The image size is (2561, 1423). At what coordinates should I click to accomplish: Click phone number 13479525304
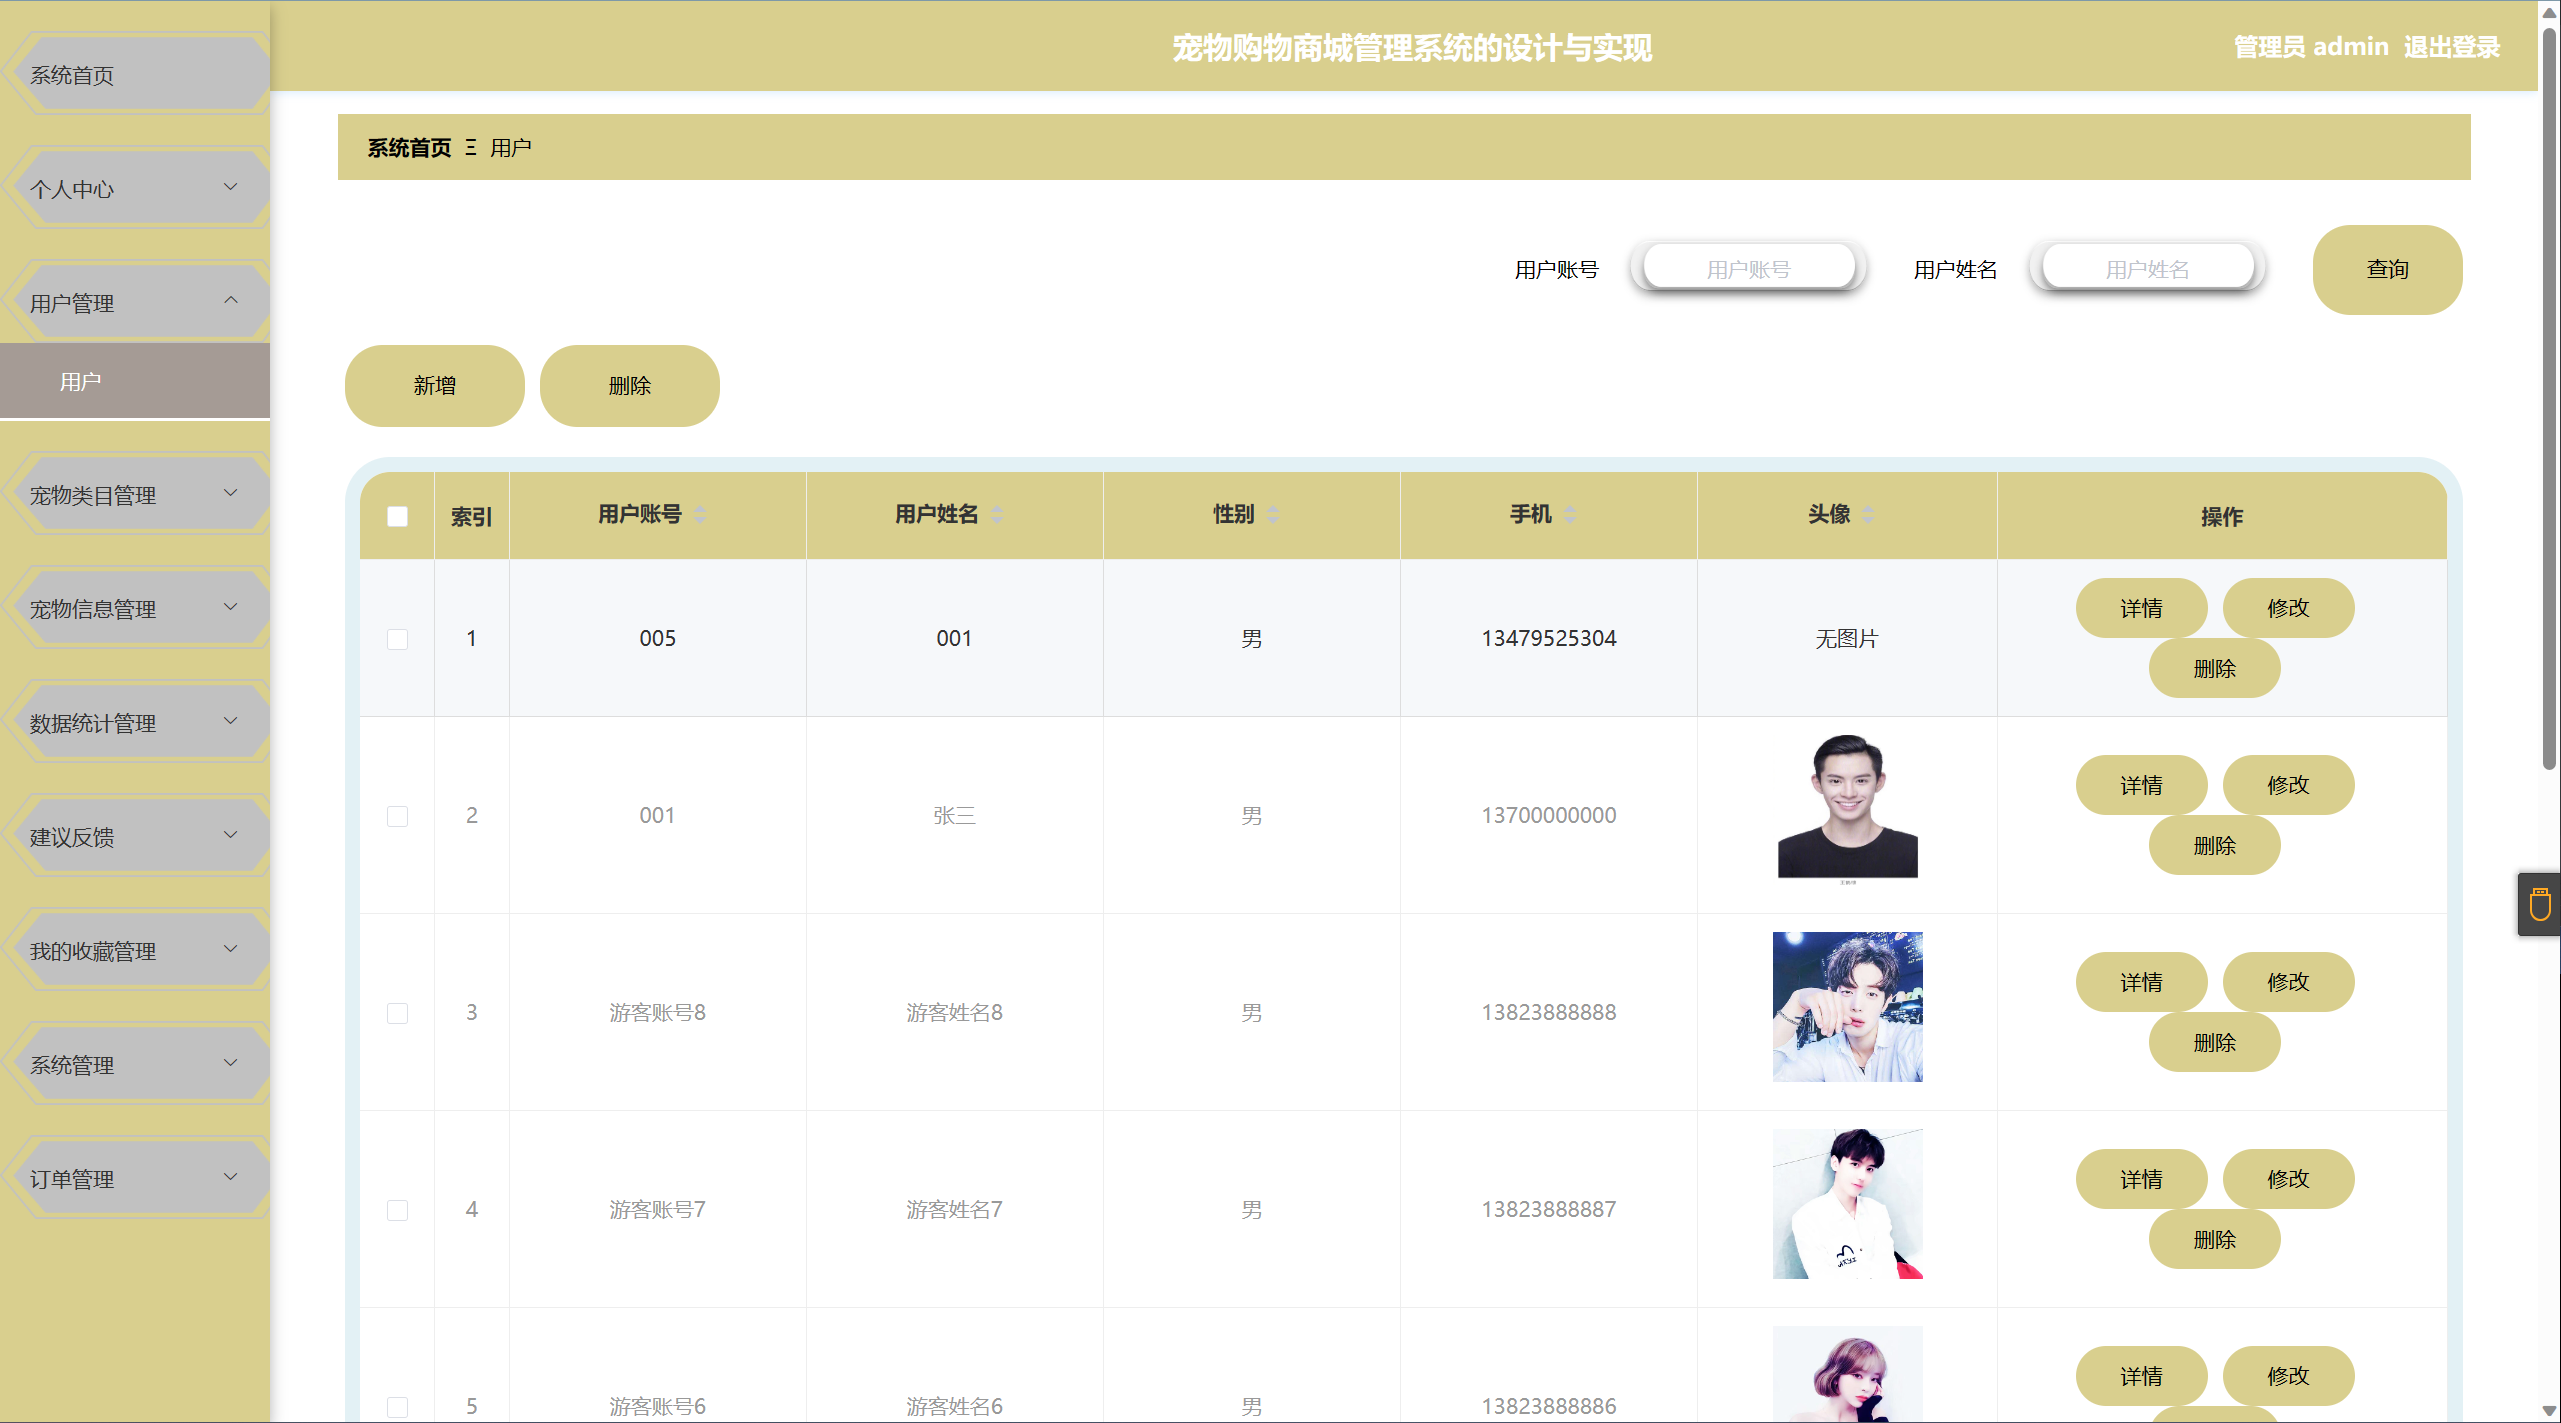click(1548, 638)
